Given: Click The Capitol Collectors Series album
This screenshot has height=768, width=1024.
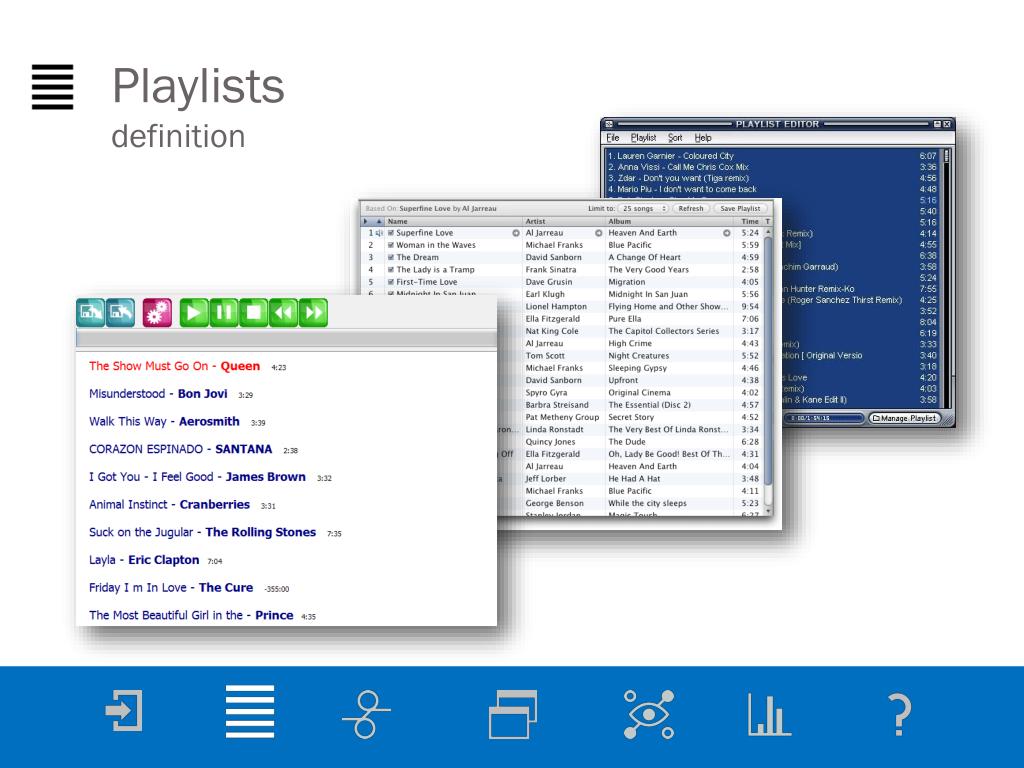Looking at the screenshot, I should coord(664,331).
